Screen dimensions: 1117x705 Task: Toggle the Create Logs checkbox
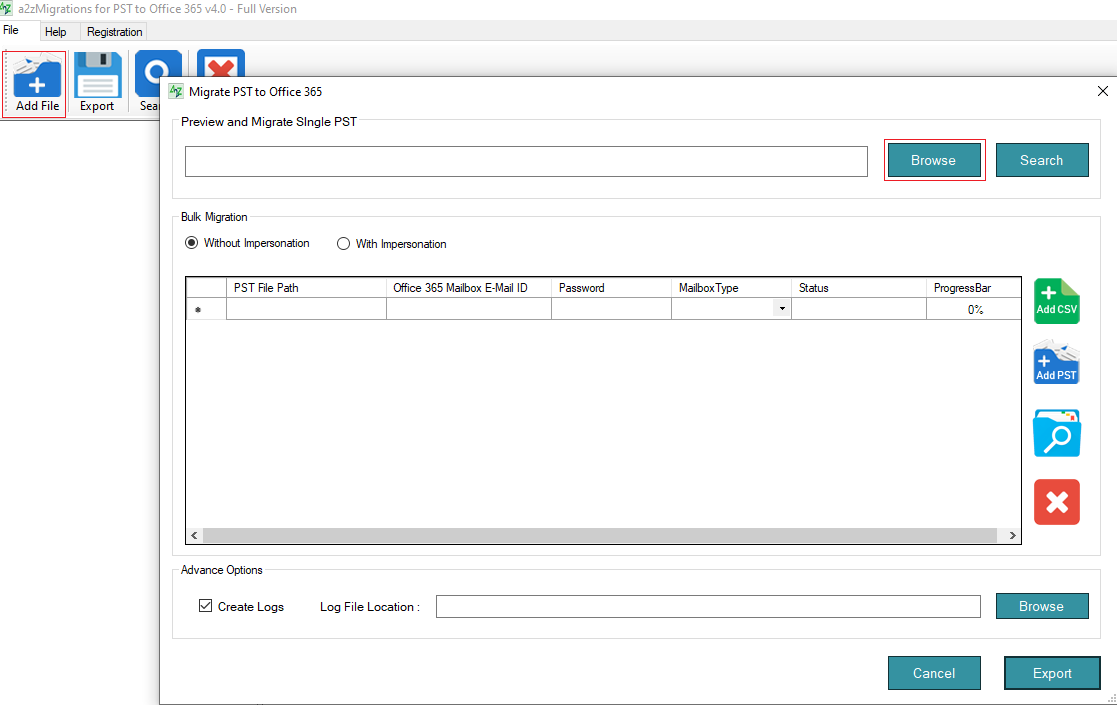pyautogui.click(x=205, y=606)
